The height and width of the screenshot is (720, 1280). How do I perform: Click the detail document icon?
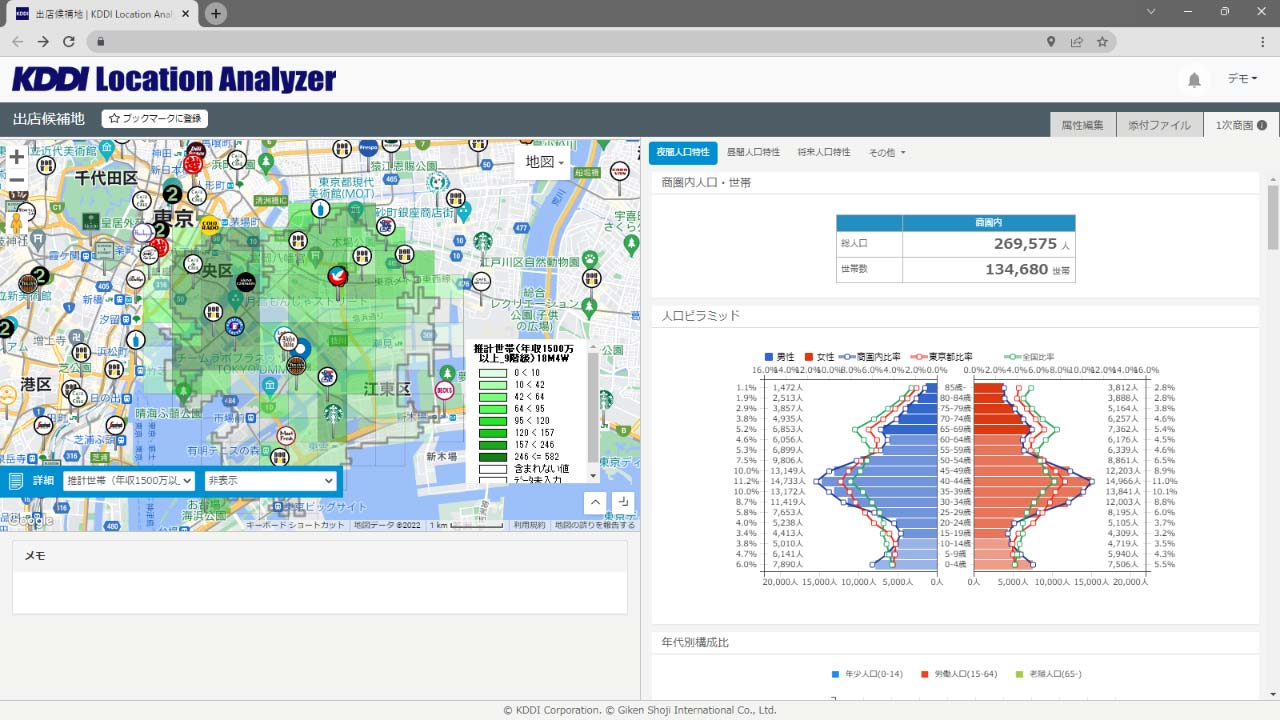point(16,480)
